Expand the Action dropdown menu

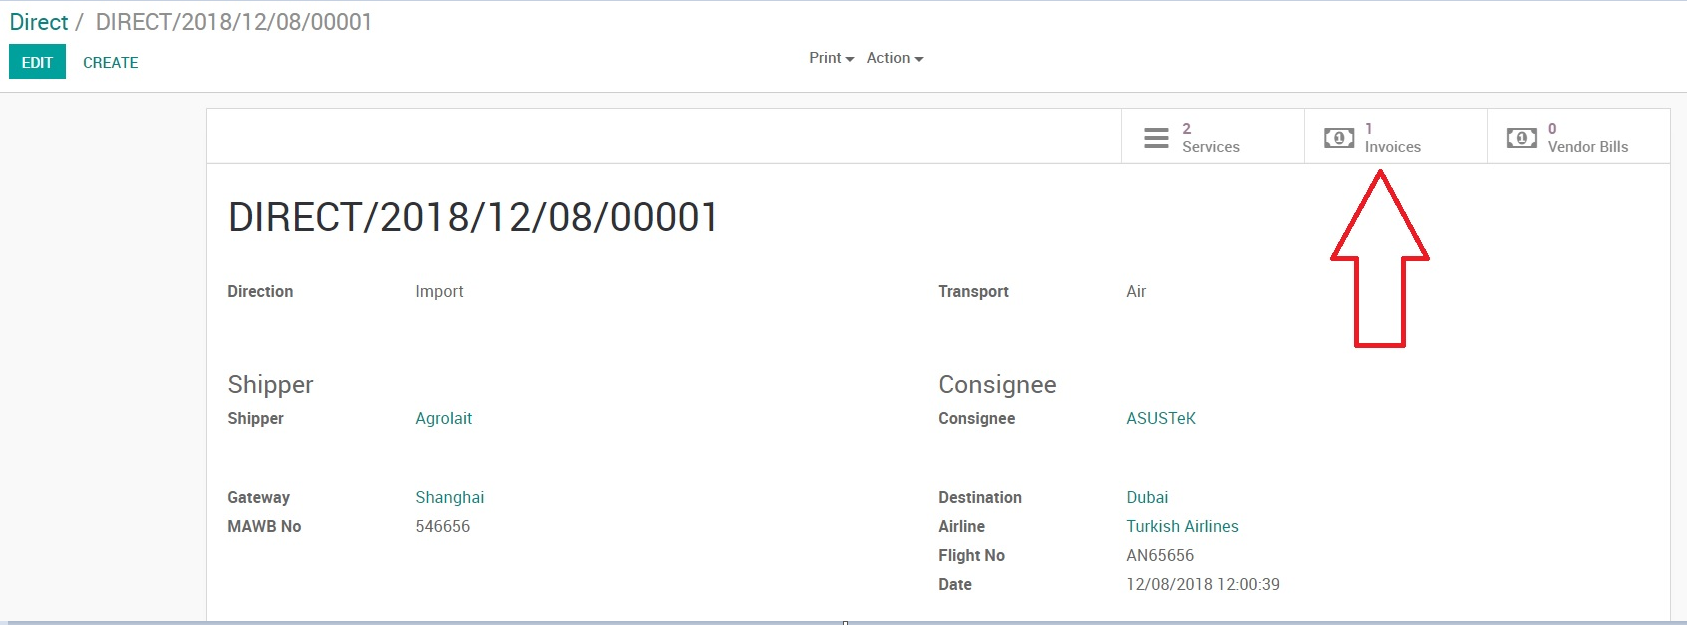coord(894,58)
